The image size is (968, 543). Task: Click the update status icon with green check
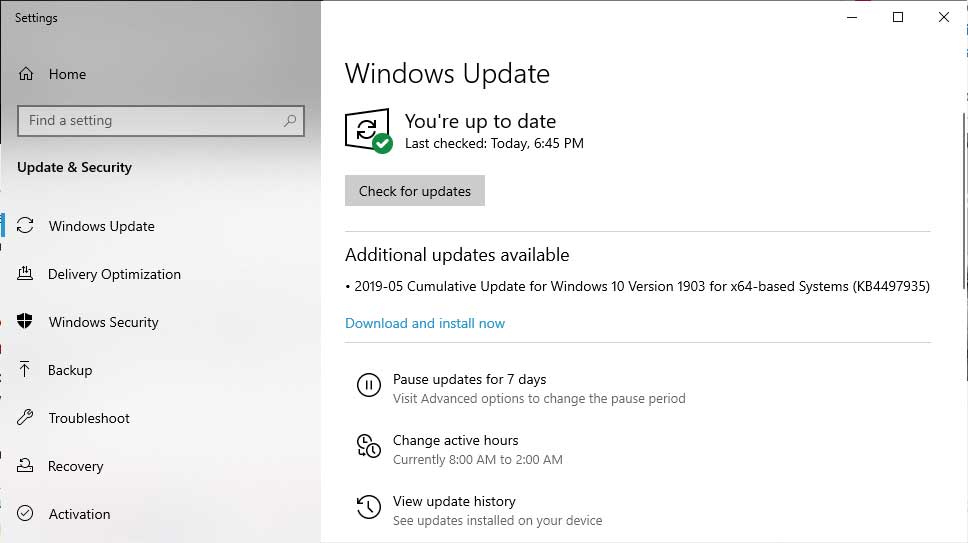[369, 131]
